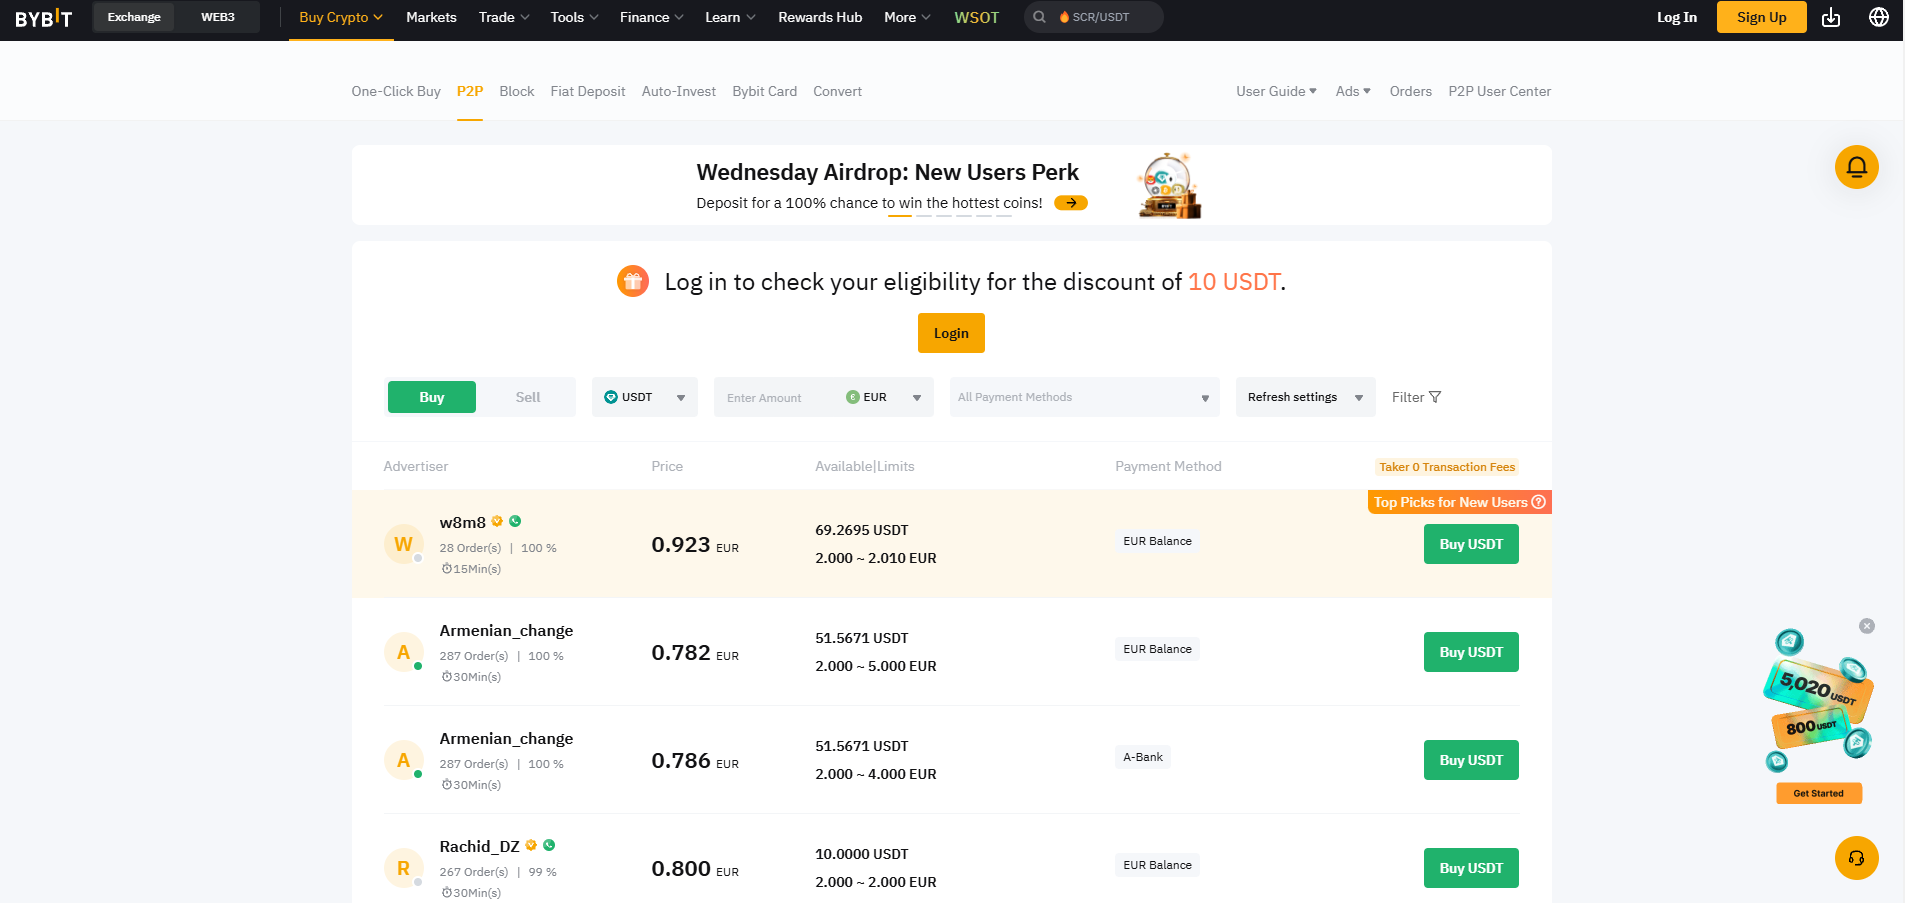The image size is (1905, 903).
Task: Open the USDT coin dropdown
Action: [645, 397]
